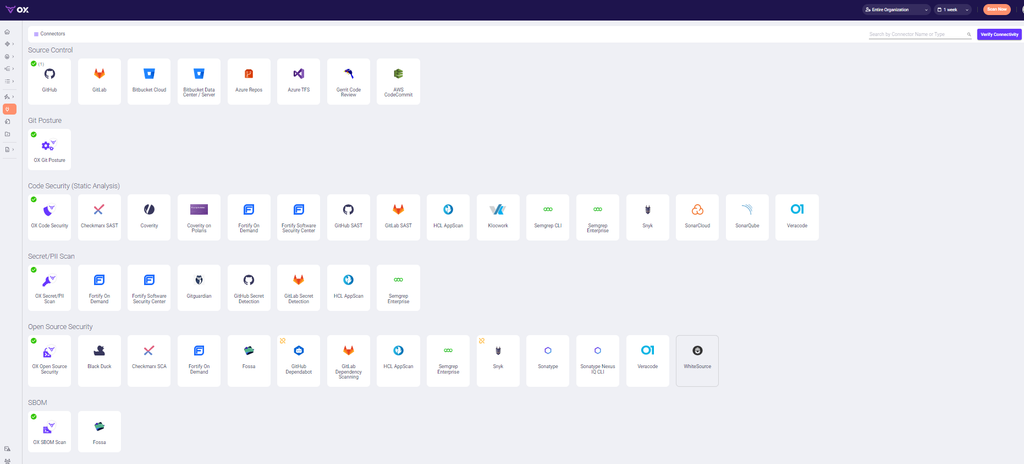Select the Gitguardian connector
Image resolution: width=1024 pixels, height=464 pixels.
tap(199, 288)
